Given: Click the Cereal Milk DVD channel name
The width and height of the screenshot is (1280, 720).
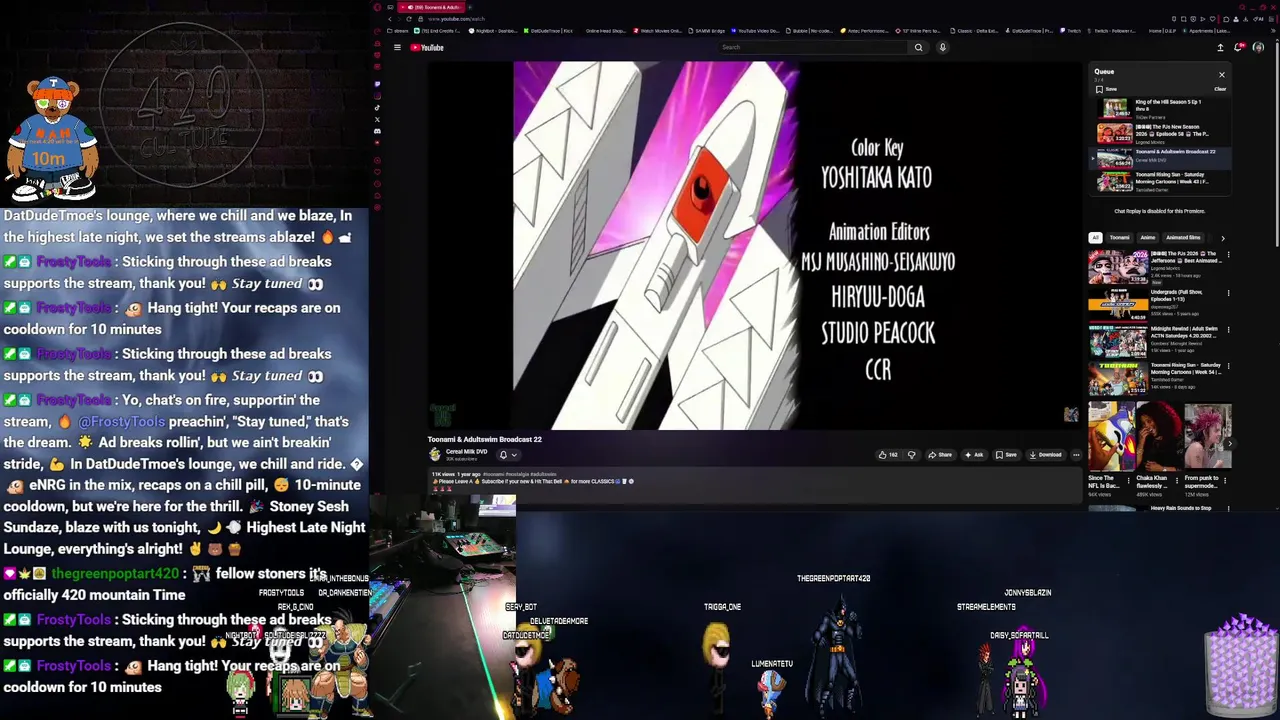Looking at the screenshot, I should click(x=466, y=452).
